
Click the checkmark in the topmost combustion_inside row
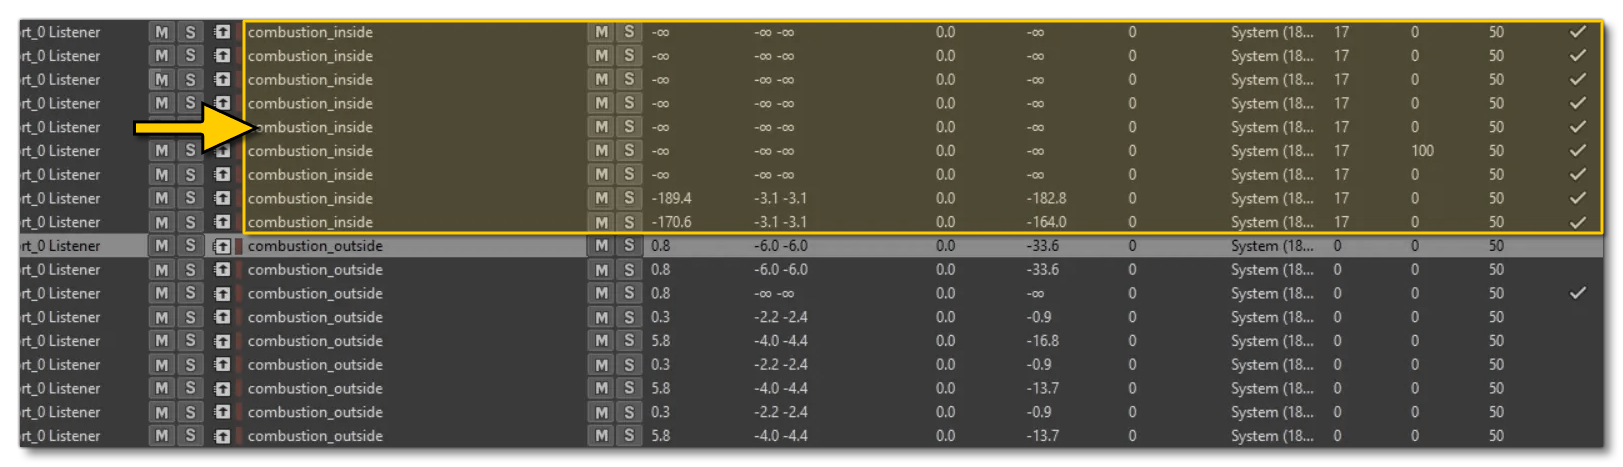[1577, 32]
